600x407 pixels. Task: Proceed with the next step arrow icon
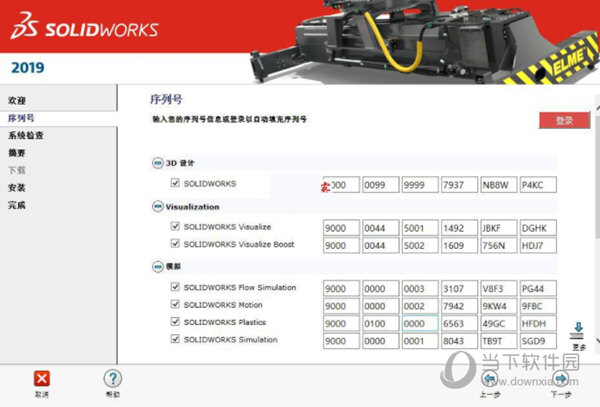point(561,378)
